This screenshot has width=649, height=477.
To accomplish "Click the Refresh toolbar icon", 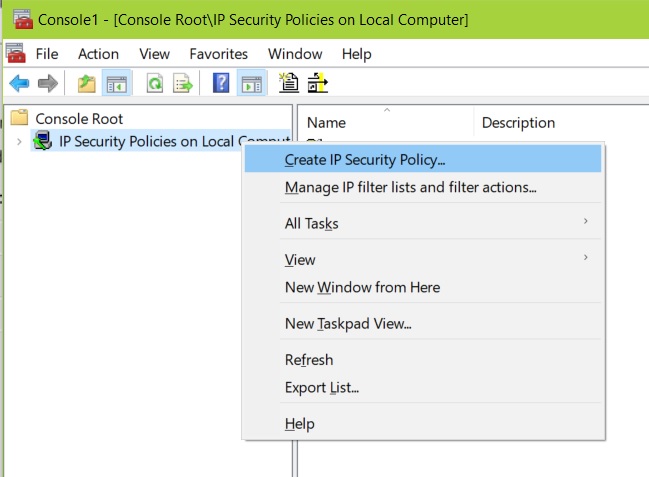I will tap(155, 83).
